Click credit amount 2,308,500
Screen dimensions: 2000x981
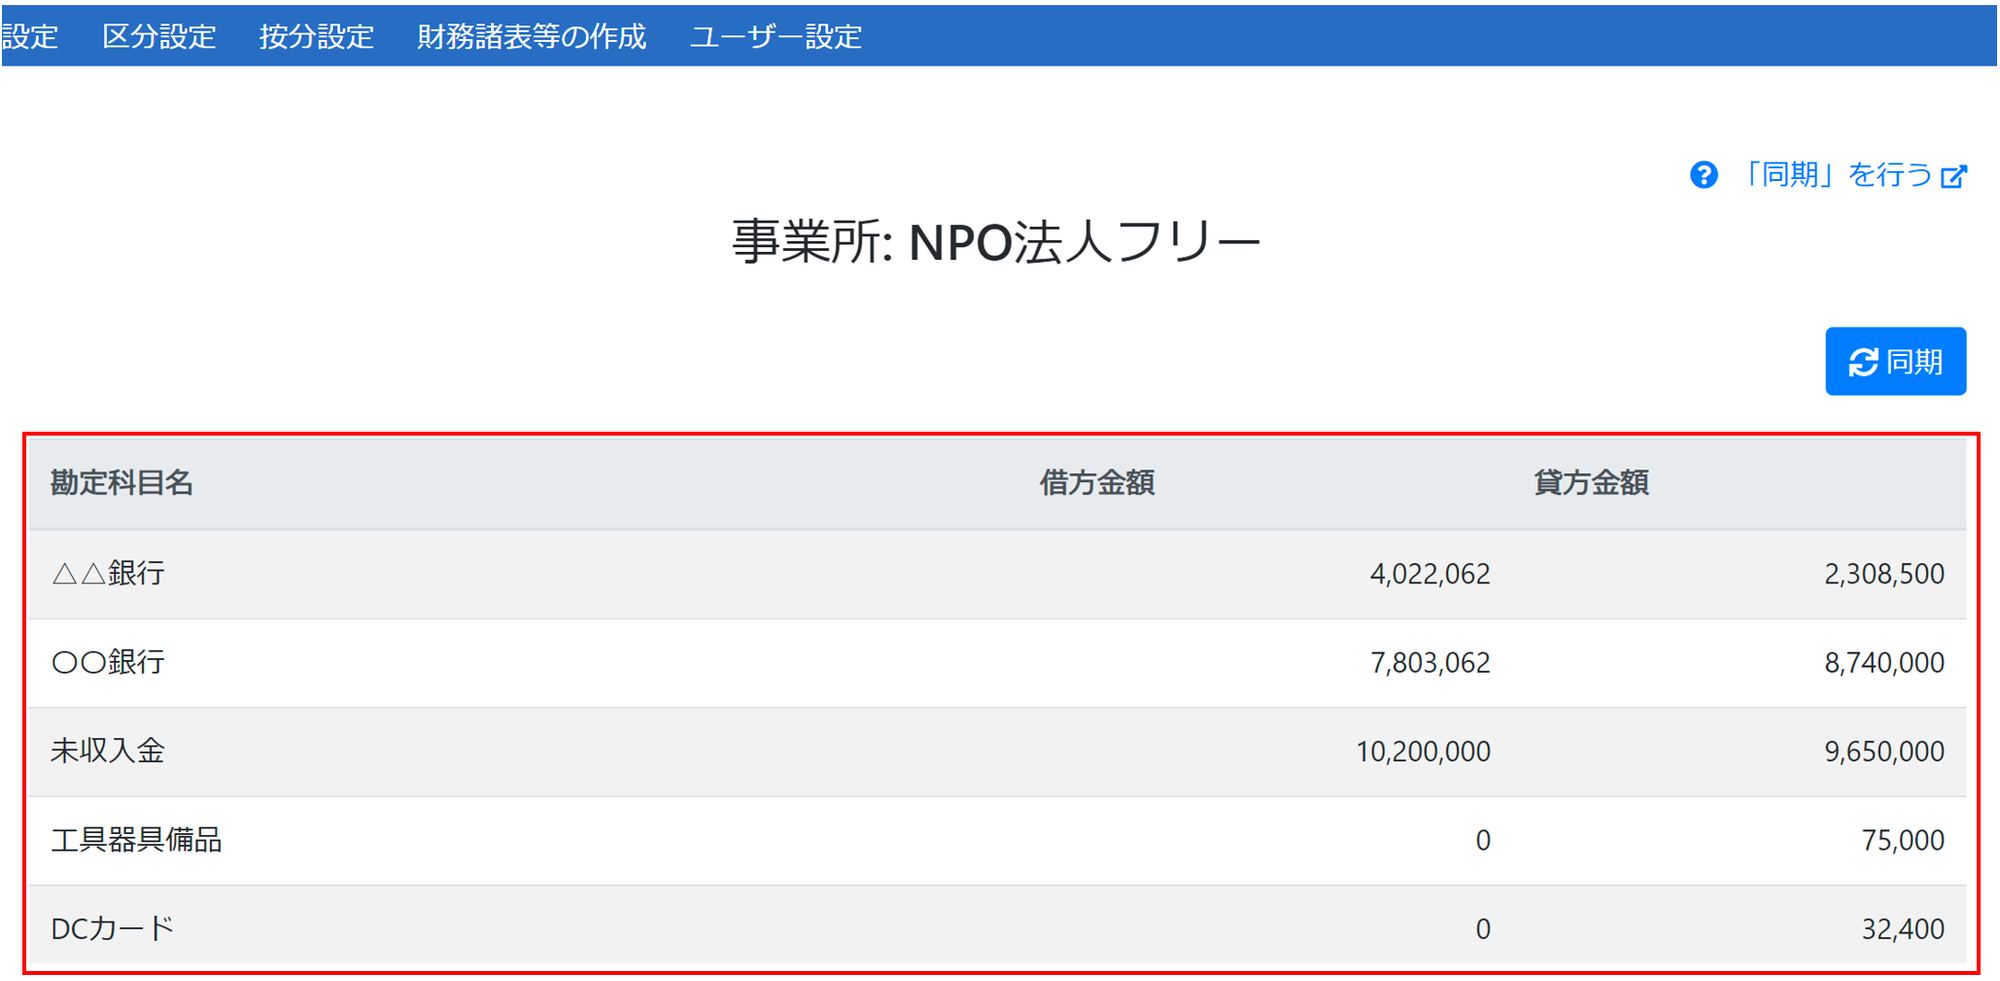pos(1884,574)
